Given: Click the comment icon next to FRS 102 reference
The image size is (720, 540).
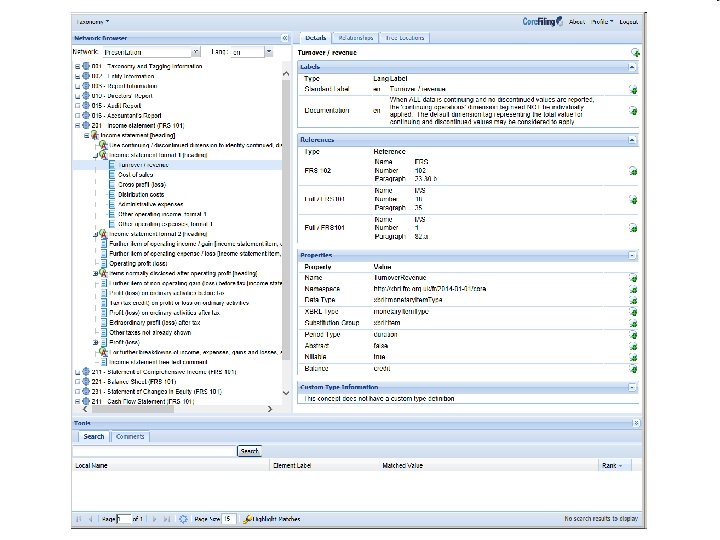Looking at the screenshot, I should pos(633,171).
